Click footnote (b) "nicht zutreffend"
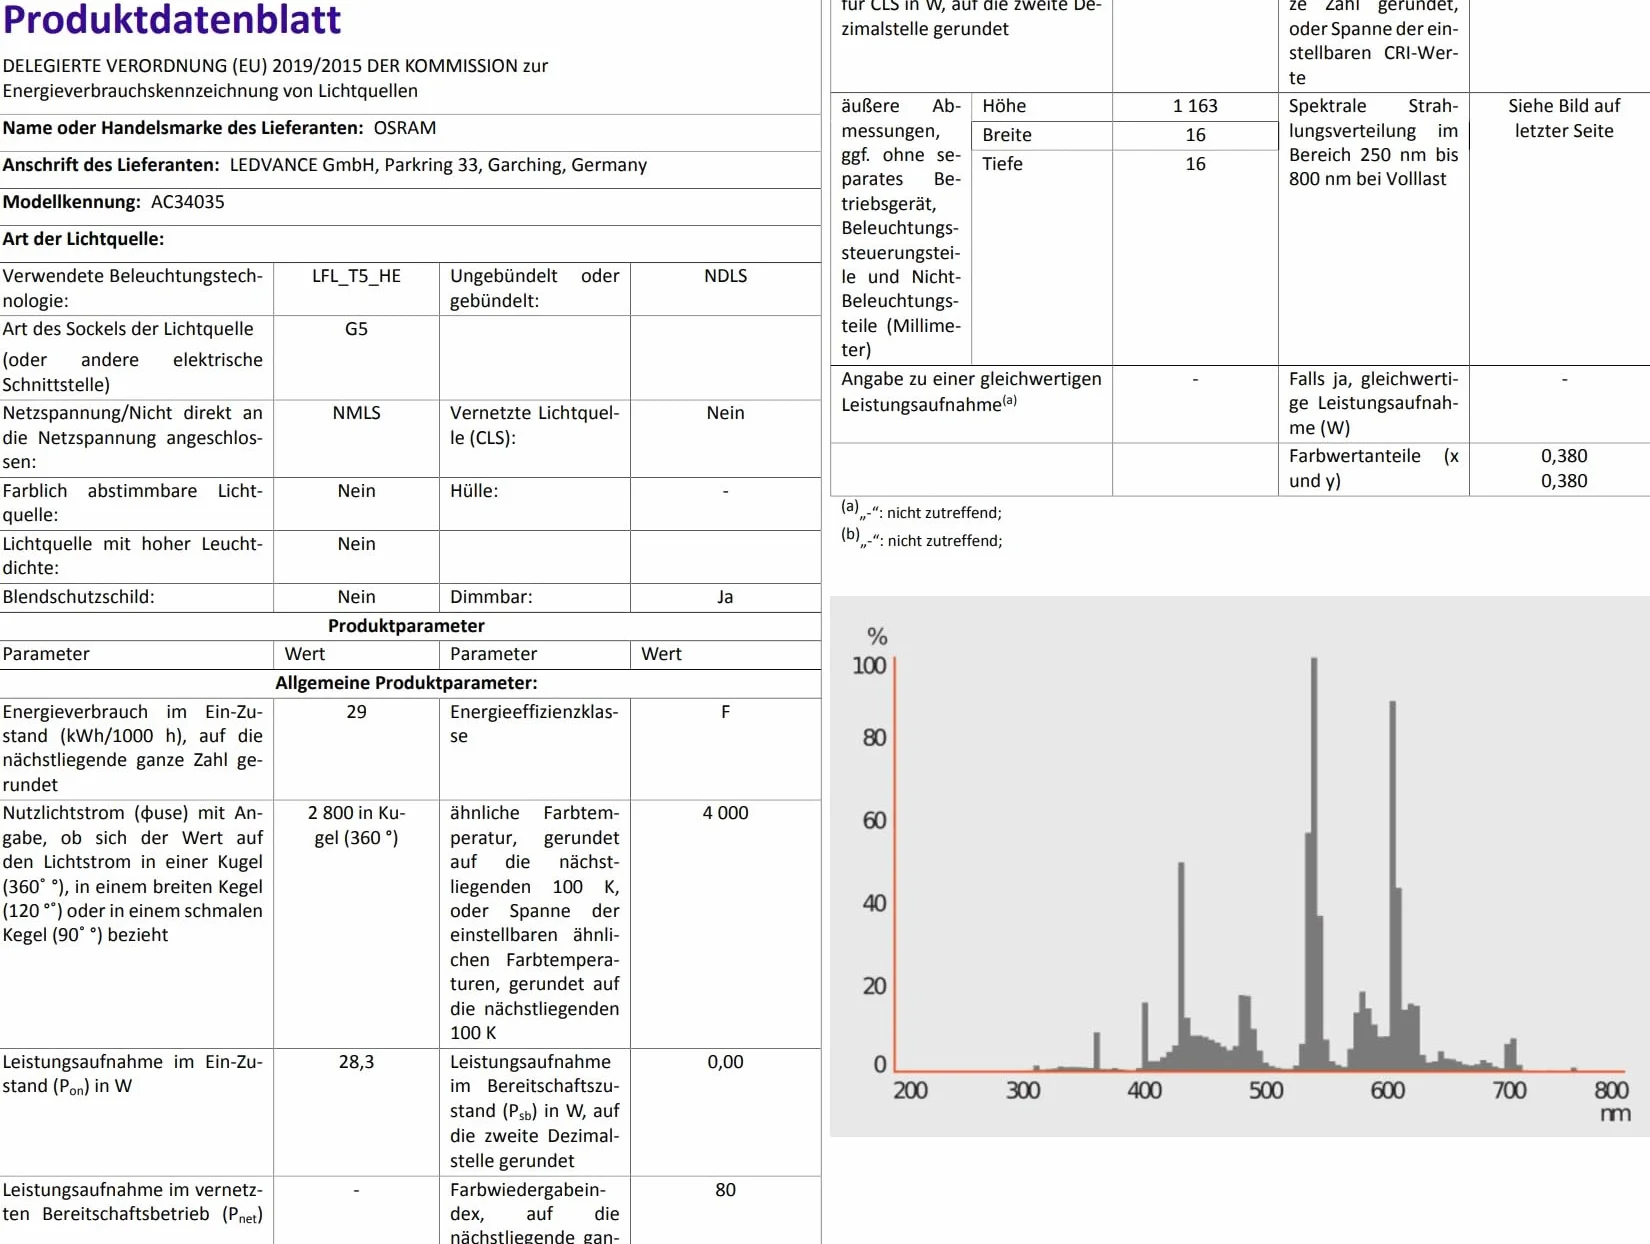This screenshot has height=1244, width=1650. pos(943,541)
